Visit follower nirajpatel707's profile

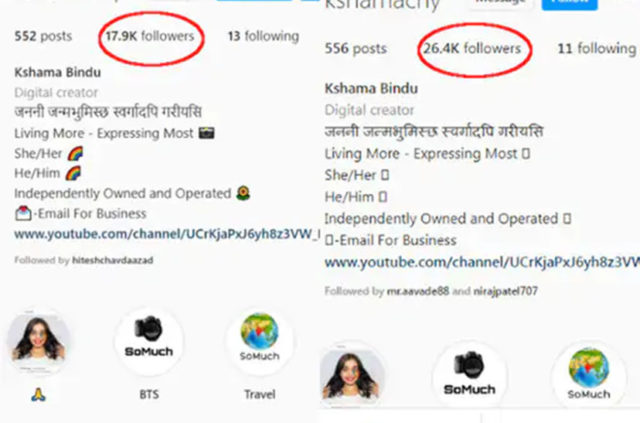pyautogui.click(x=505, y=291)
